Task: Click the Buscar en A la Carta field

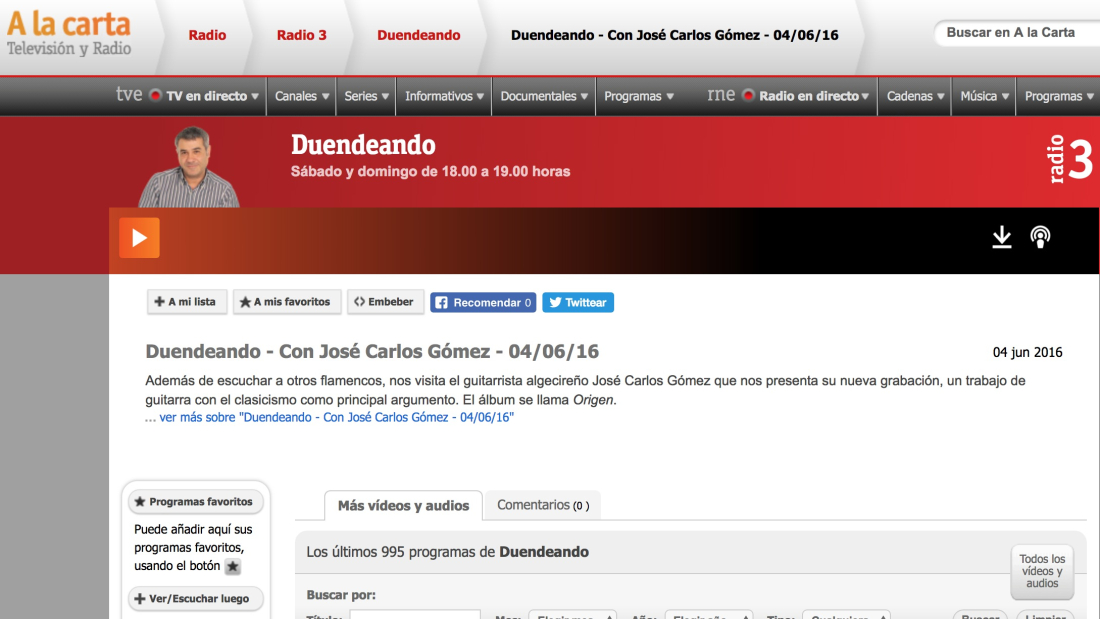Action: click(1015, 33)
